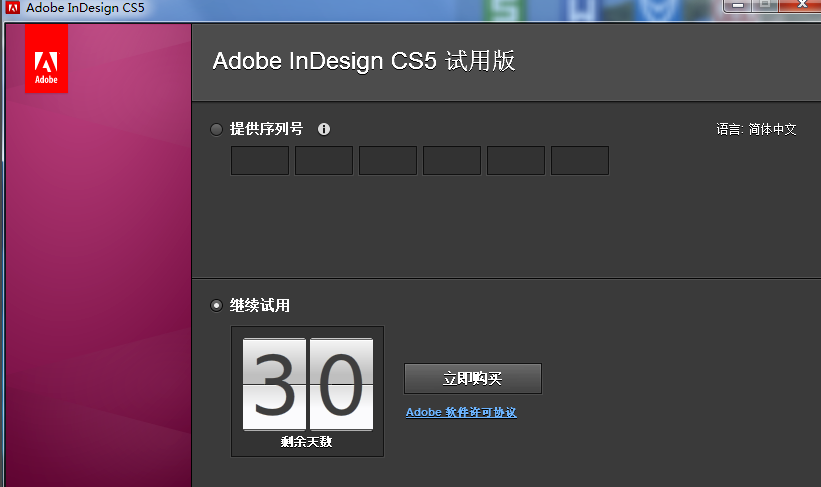Close the Adobe InDesign CS5 window
Viewport: 821px width, 487px height.
click(802, 5)
